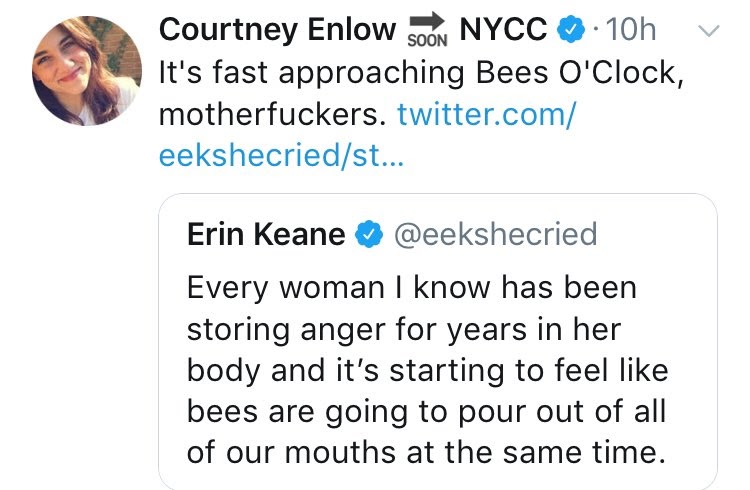Viewport: 750px width, 490px height.
Task: Expand the tweet options chevron
Action: point(707,32)
